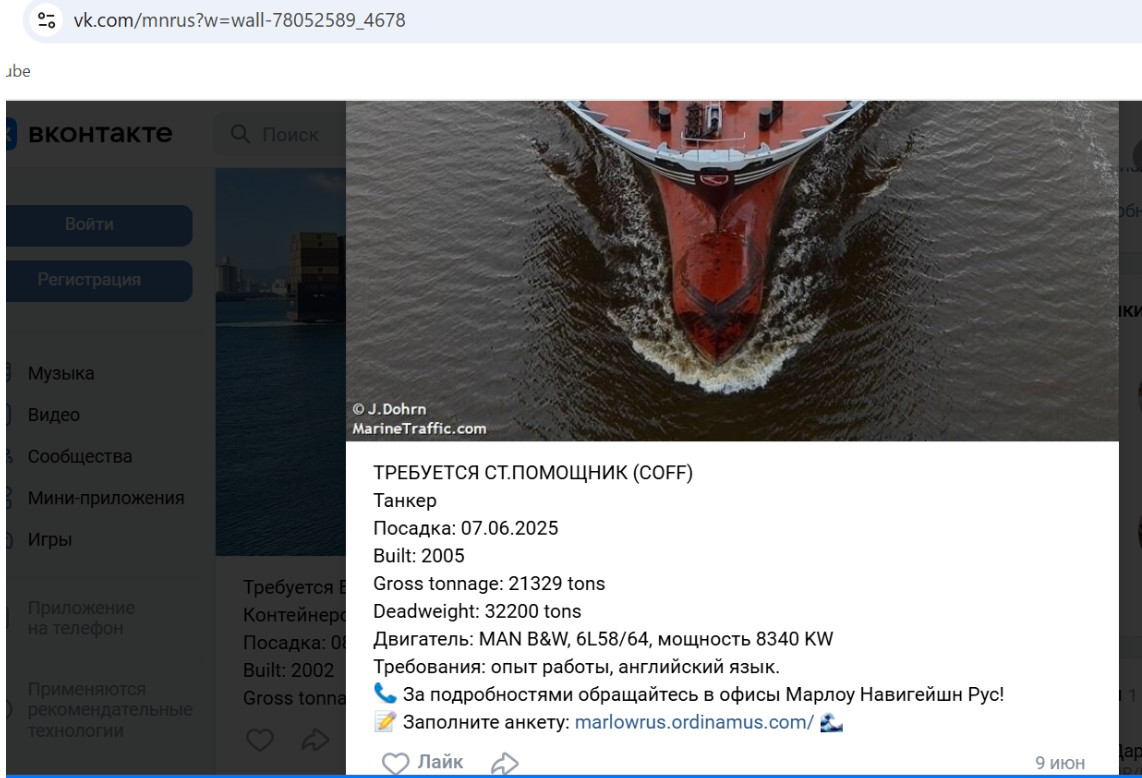Share the post with the arrow icon

[504, 763]
